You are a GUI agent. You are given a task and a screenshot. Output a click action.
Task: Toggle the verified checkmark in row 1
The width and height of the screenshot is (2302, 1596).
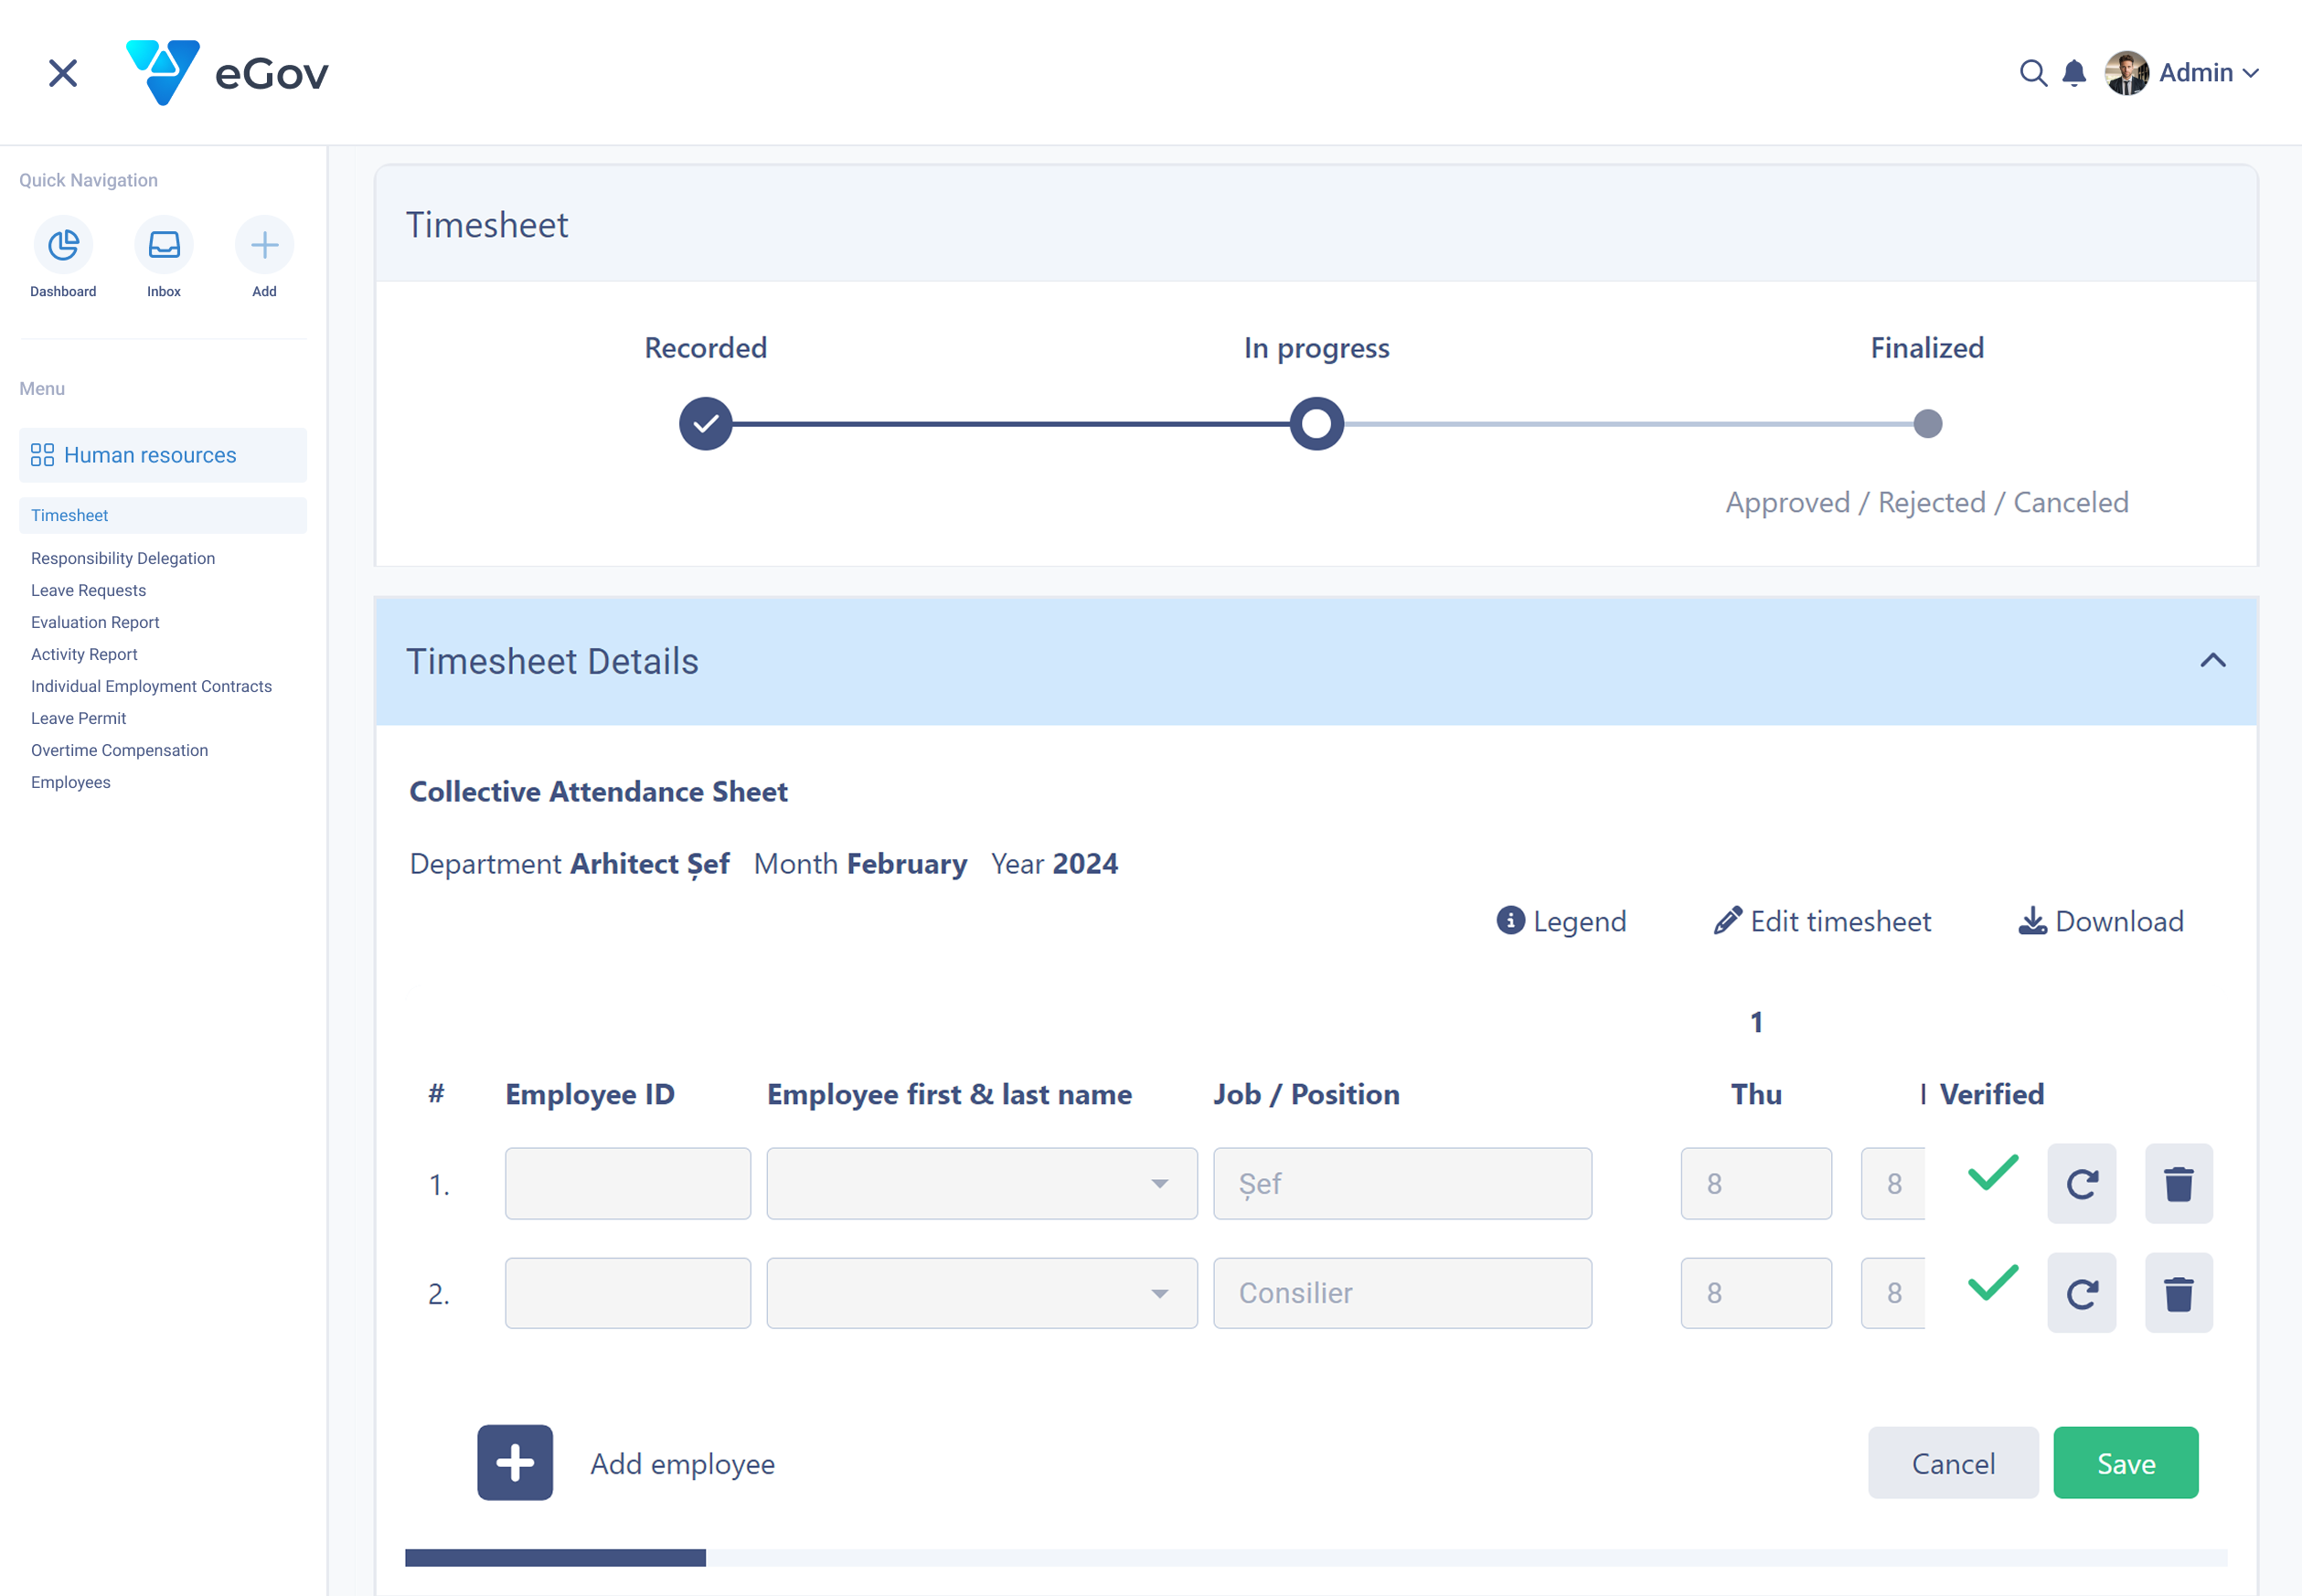click(1992, 1174)
